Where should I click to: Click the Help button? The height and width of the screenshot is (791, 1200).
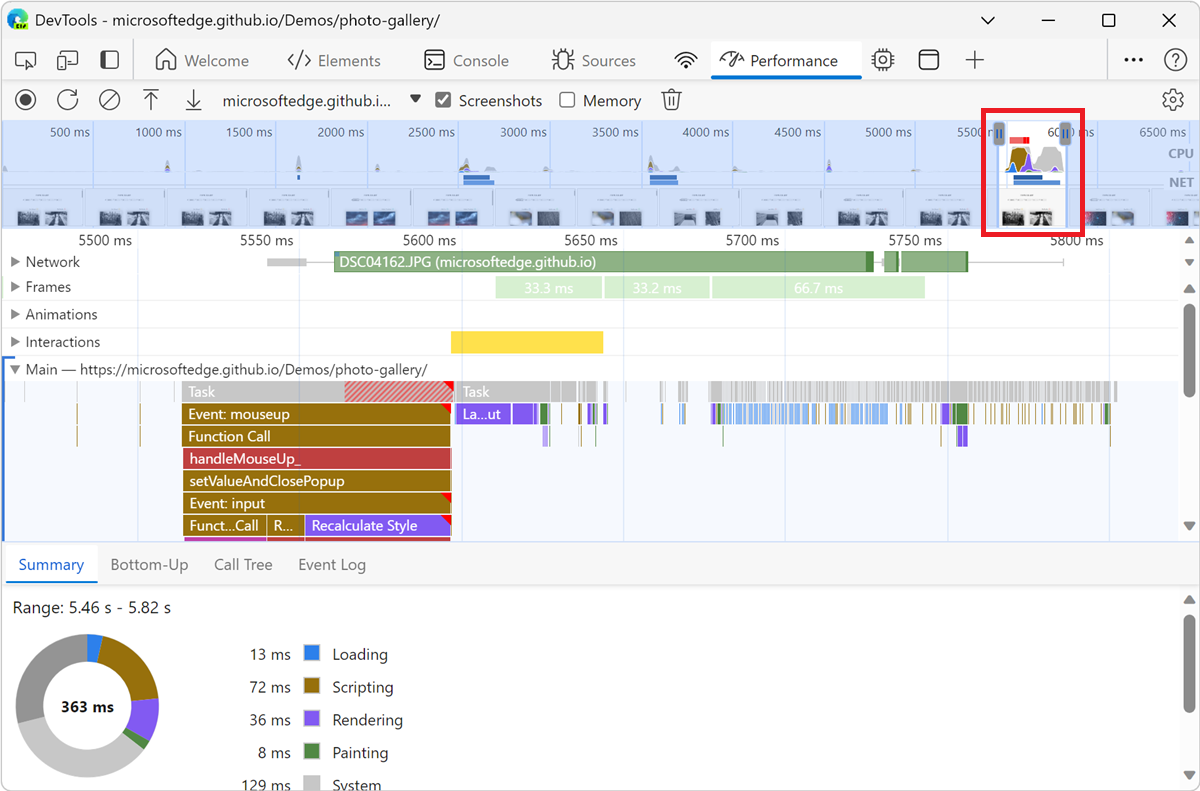pos(1173,60)
